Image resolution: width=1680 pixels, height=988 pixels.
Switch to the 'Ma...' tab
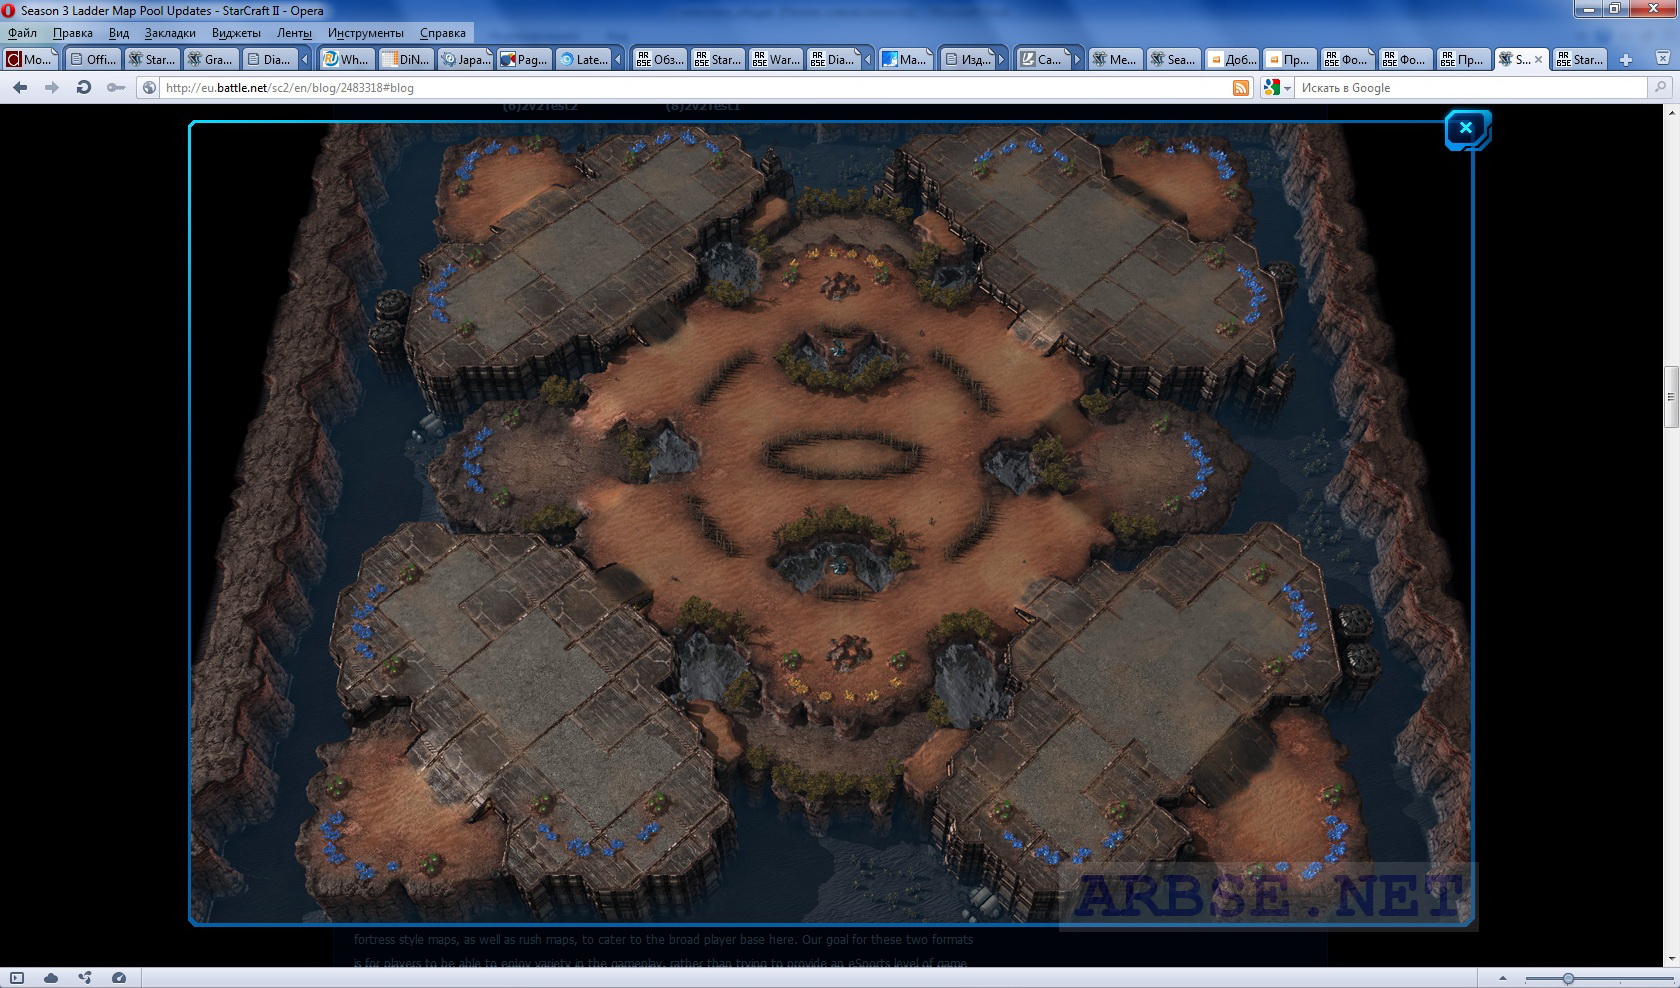(x=904, y=59)
